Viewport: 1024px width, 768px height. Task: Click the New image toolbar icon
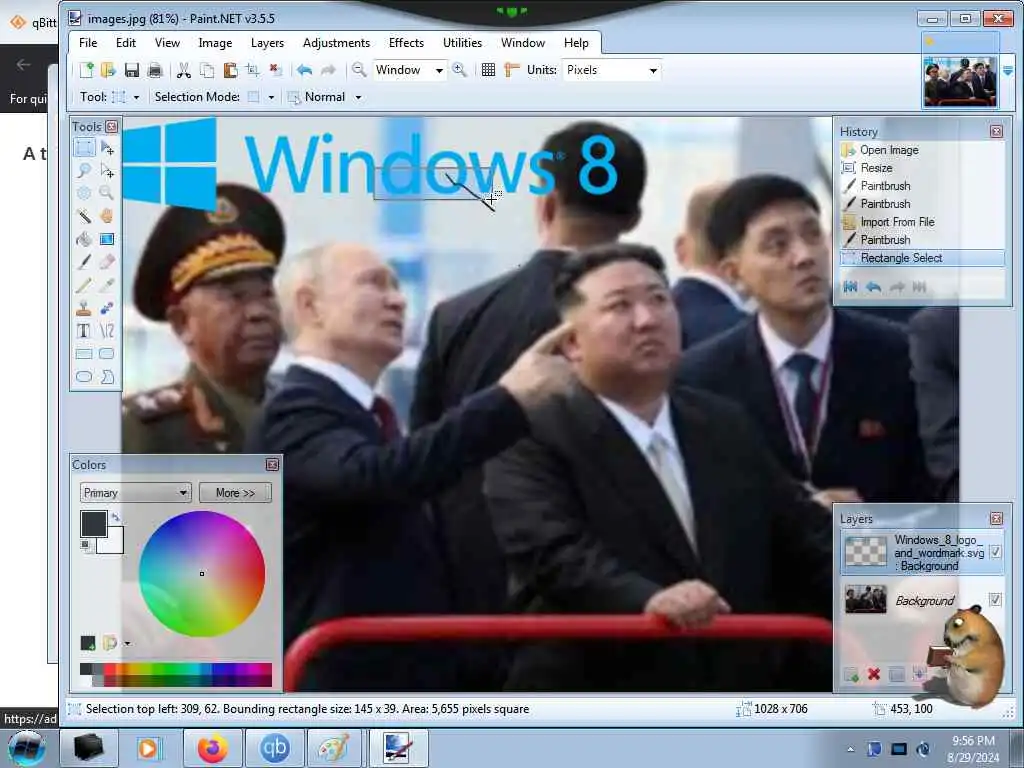[86, 70]
